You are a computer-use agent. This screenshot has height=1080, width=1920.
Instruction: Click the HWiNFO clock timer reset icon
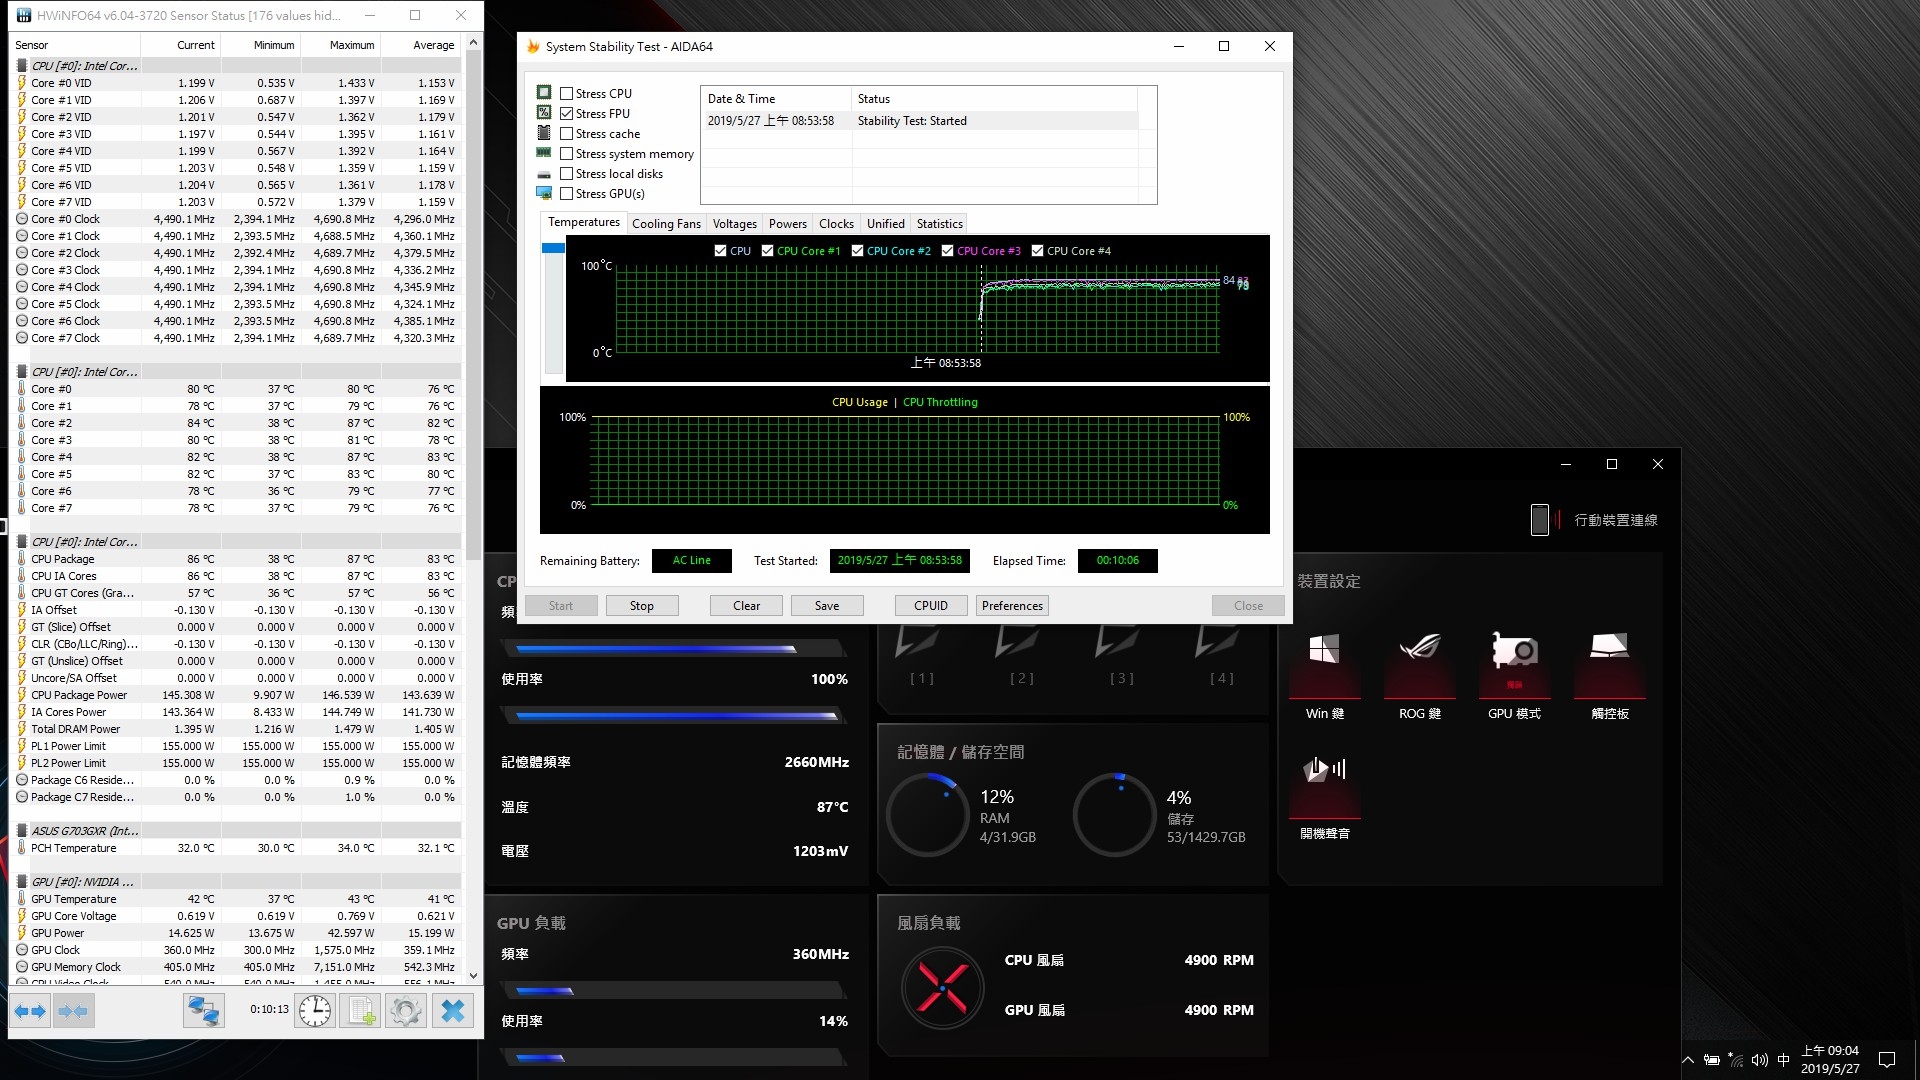click(x=315, y=1011)
